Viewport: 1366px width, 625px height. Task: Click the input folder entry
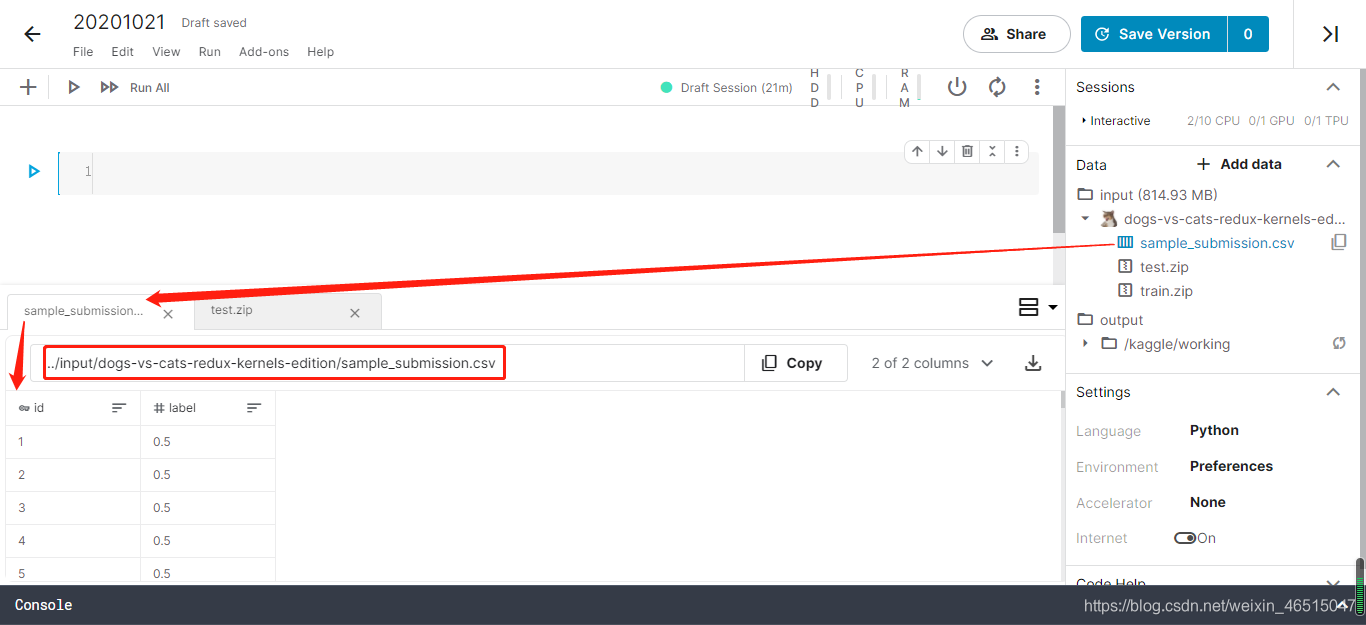1158,195
